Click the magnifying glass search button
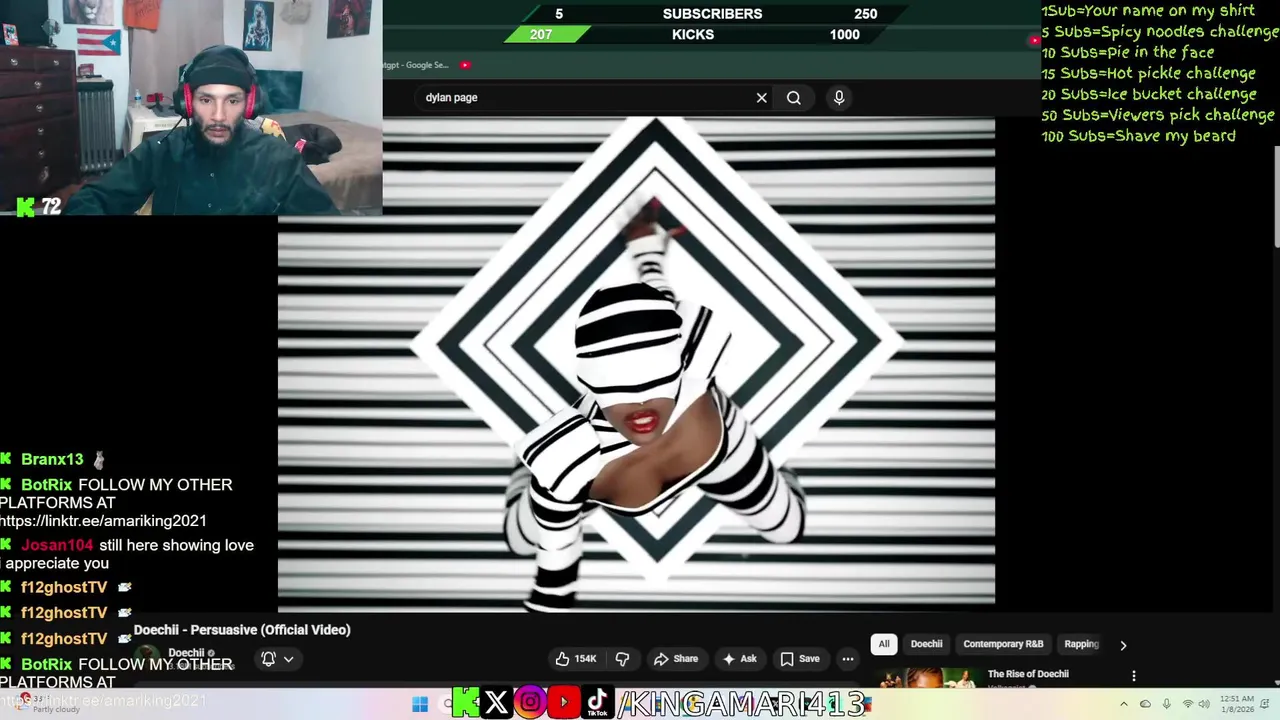The width and height of the screenshot is (1280, 720). tap(794, 98)
